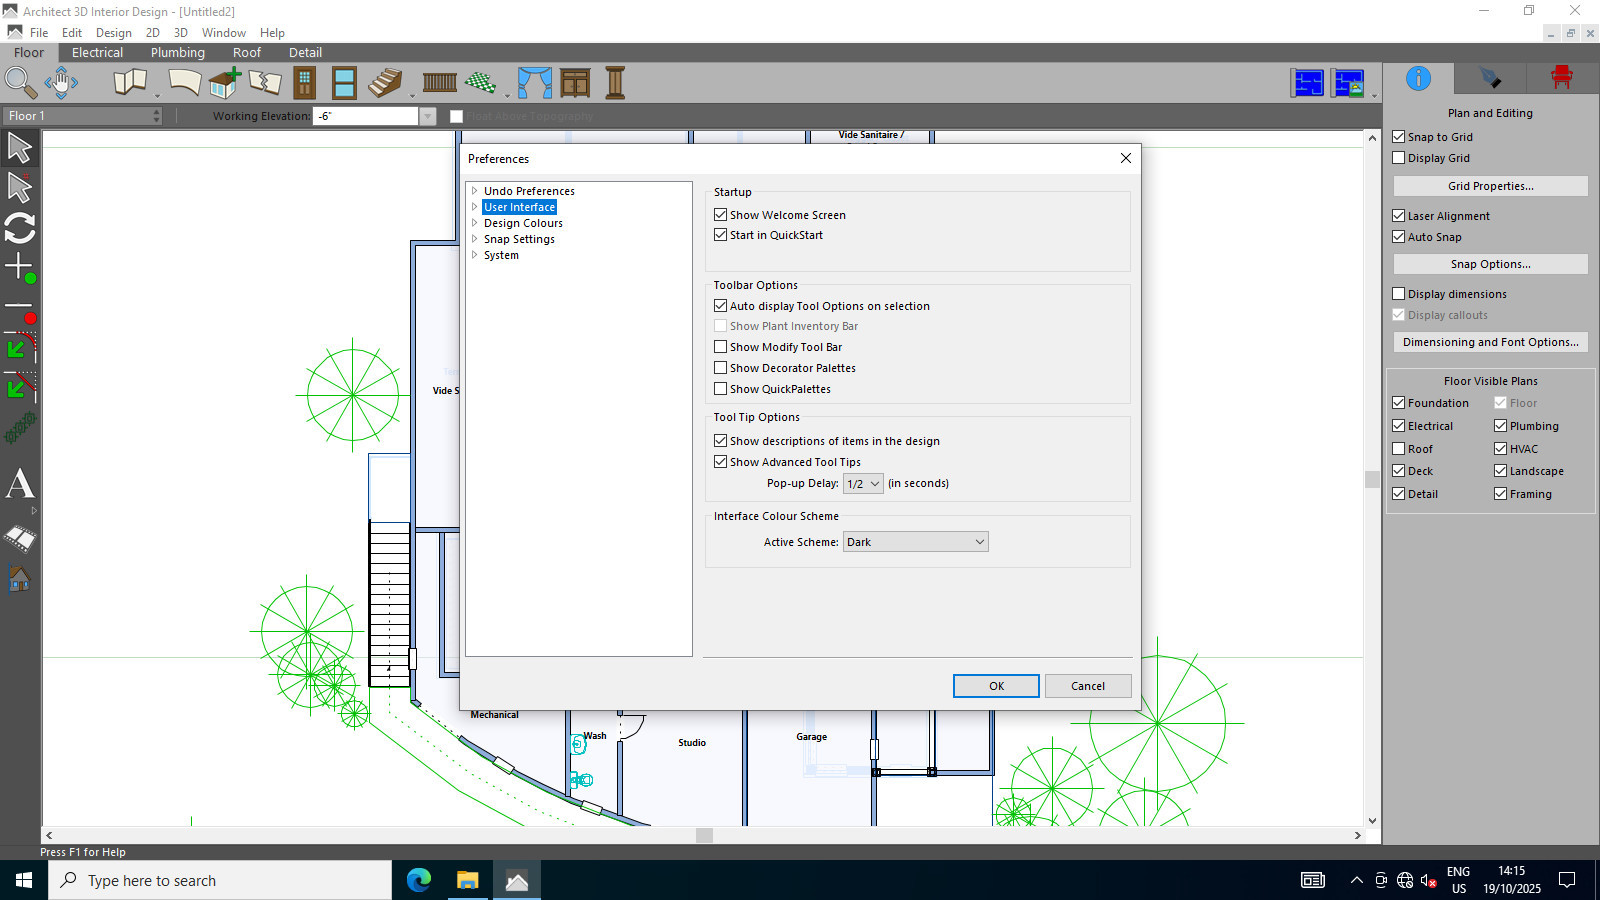Uncheck Show Welcome Screen
Viewport: 1600px width, 900px height.
coord(720,215)
